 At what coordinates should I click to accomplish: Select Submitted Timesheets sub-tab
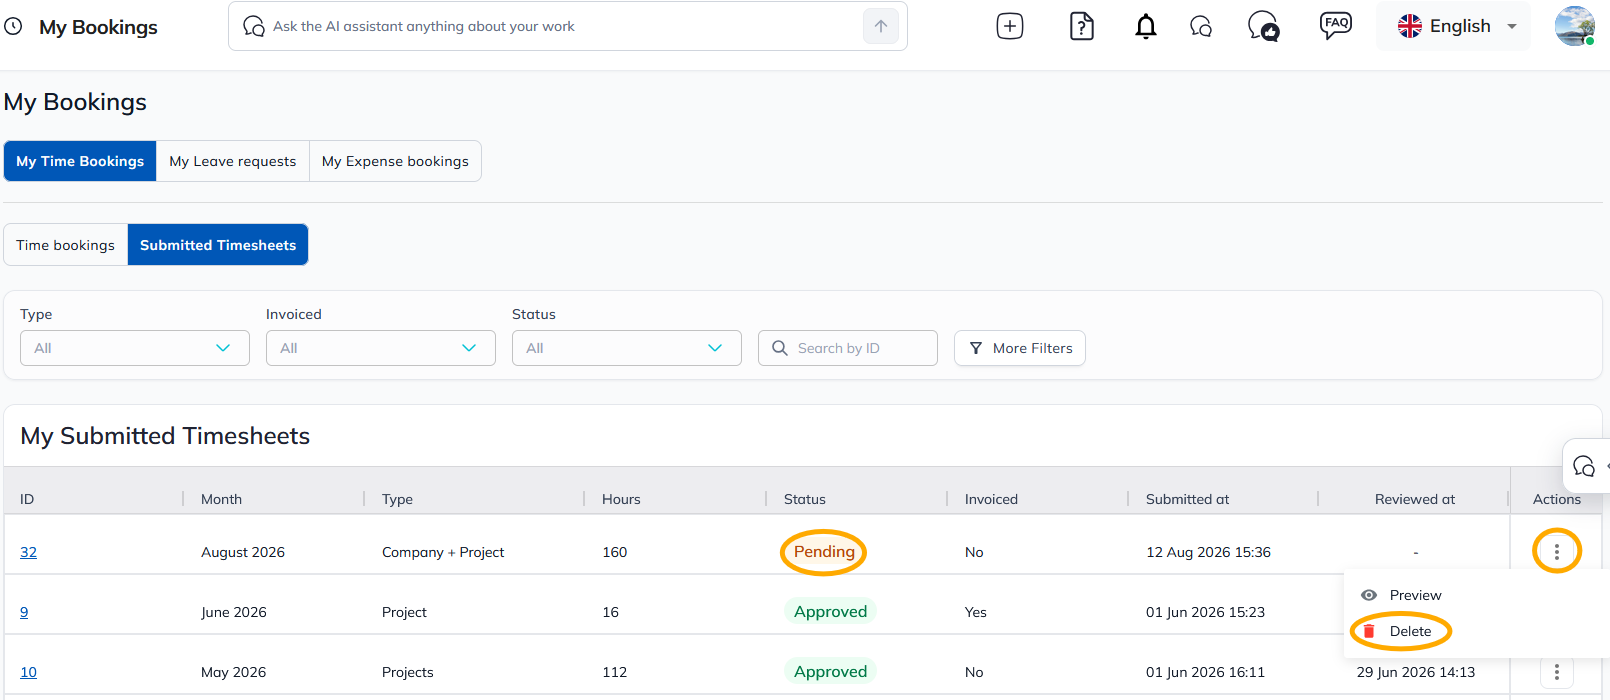pyautogui.click(x=218, y=245)
